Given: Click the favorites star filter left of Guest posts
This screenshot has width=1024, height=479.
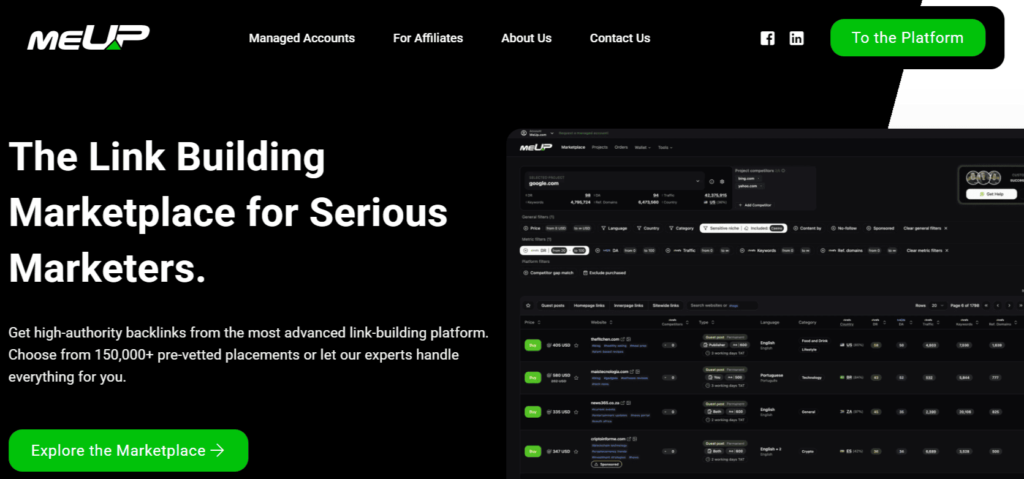Looking at the screenshot, I should coord(528,305).
